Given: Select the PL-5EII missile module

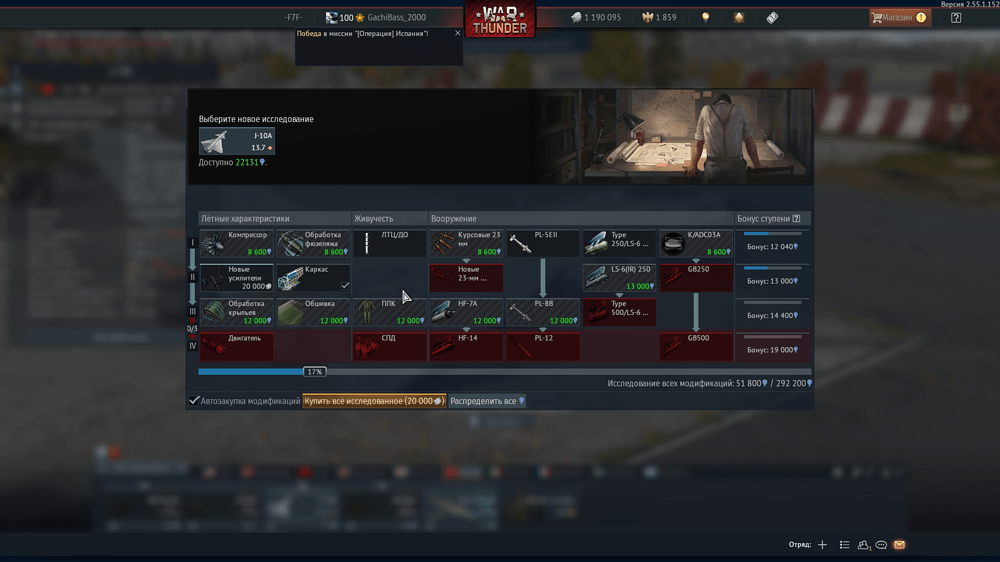Looking at the screenshot, I should [543, 243].
